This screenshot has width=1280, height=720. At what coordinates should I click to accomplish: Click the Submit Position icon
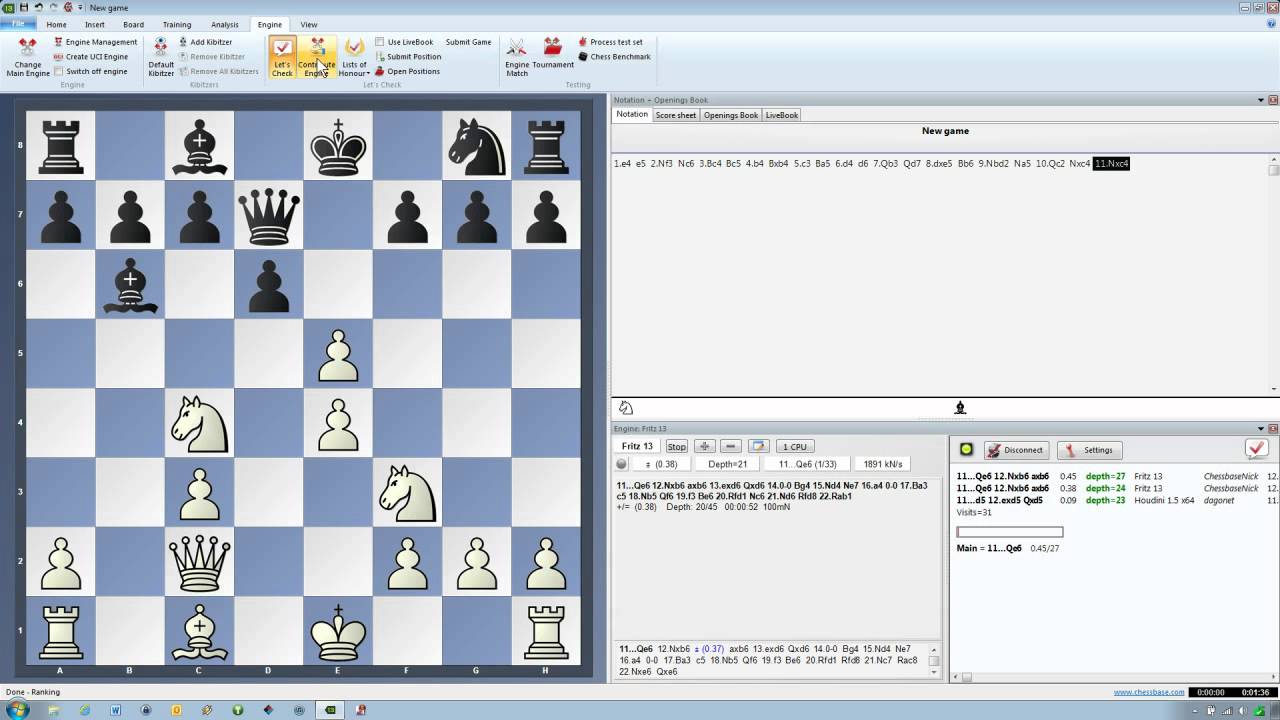click(x=380, y=57)
